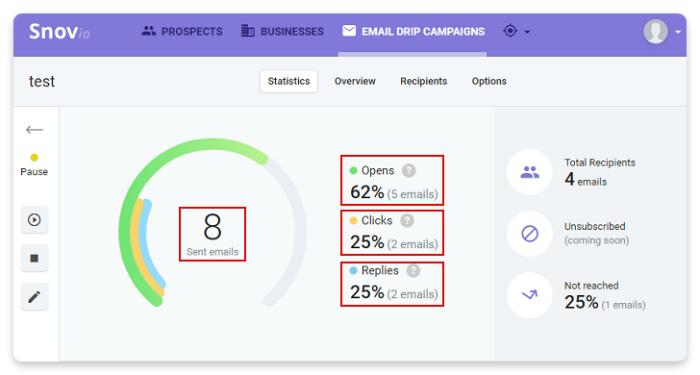The image size is (700, 375).
Task: Click the Clicks help question mark
Action: pos(407,221)
